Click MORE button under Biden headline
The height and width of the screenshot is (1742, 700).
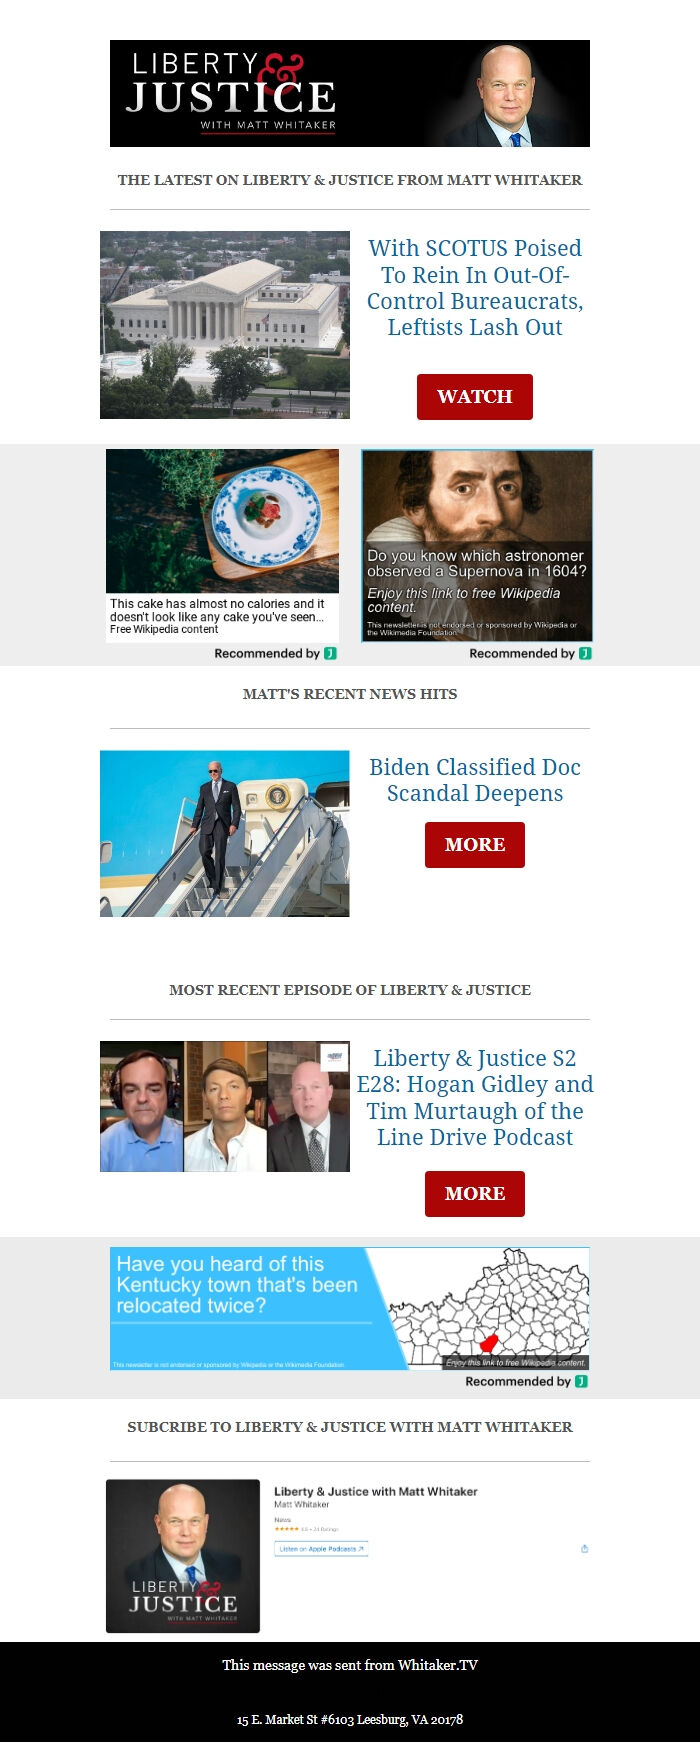[475, 845]
